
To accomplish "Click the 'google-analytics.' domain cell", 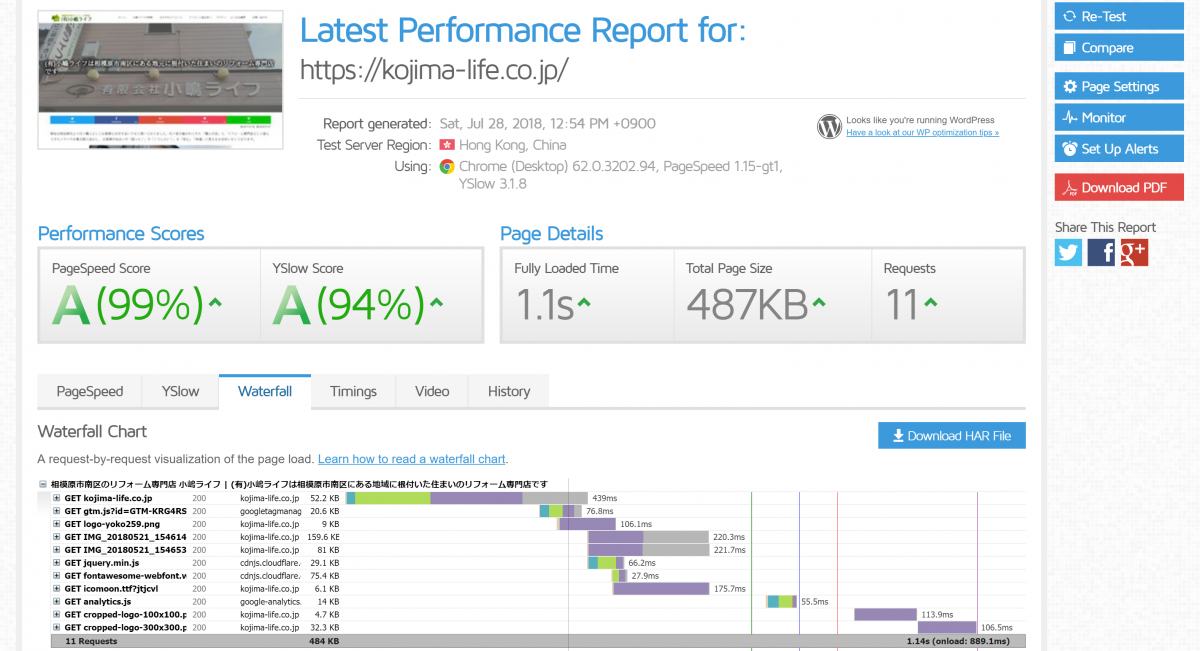I will 270,601.
